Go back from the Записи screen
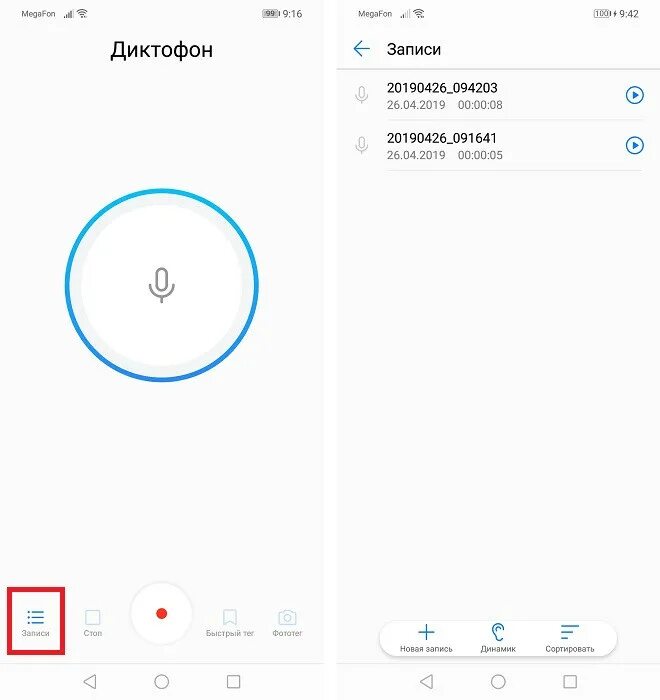The height and width of the screenshot is (700, 660). [361, 49]
